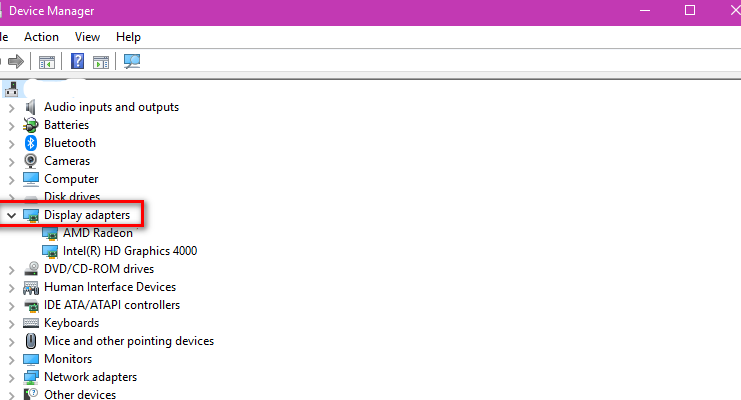The height and width of the screenshot is (400, 741).
Task: Select the Cameras label
Action: (x=67, y=161)
